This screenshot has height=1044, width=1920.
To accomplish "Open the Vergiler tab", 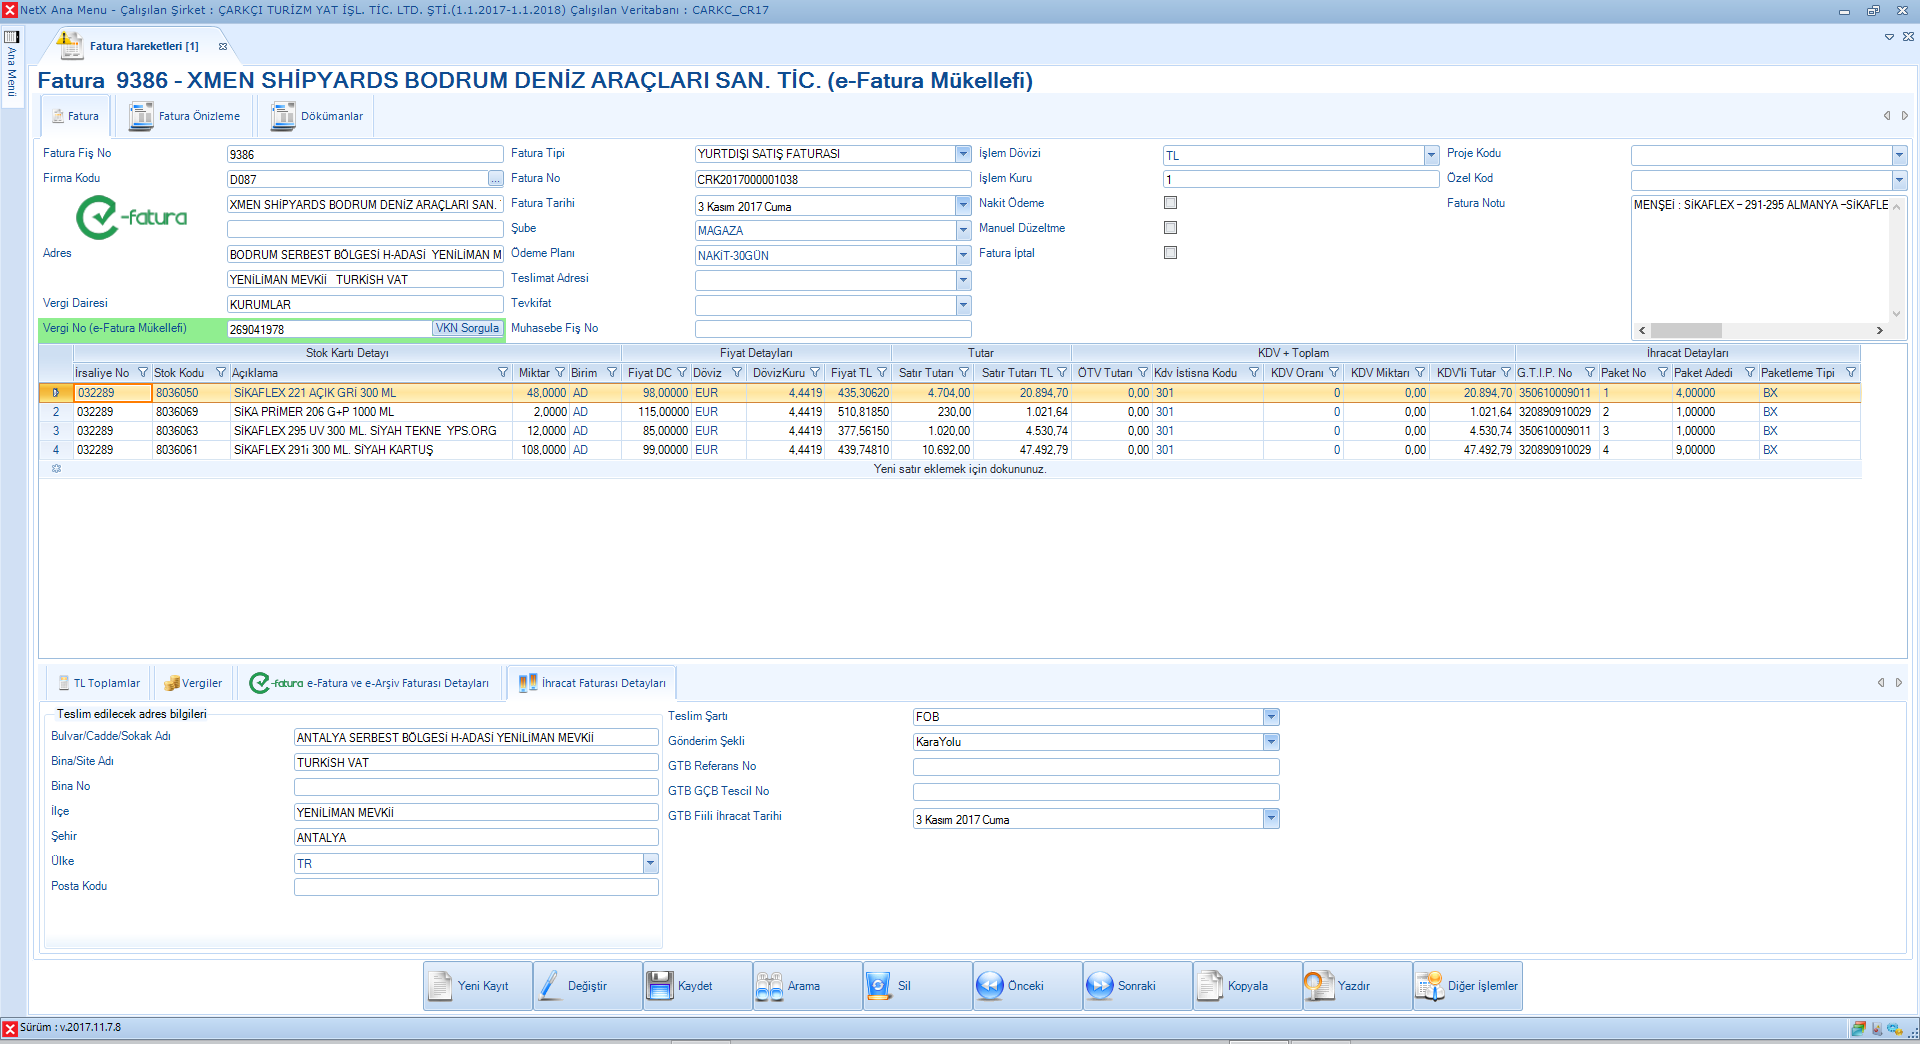I will click(x=193, y=683).
